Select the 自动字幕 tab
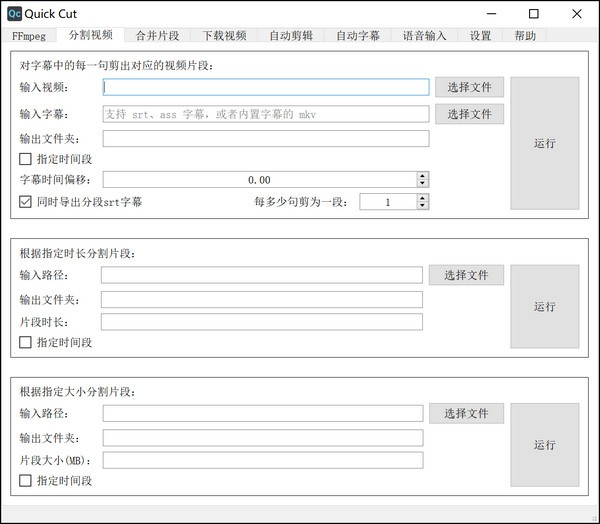Screen dimensions: 600x524 tap(358, 36)
